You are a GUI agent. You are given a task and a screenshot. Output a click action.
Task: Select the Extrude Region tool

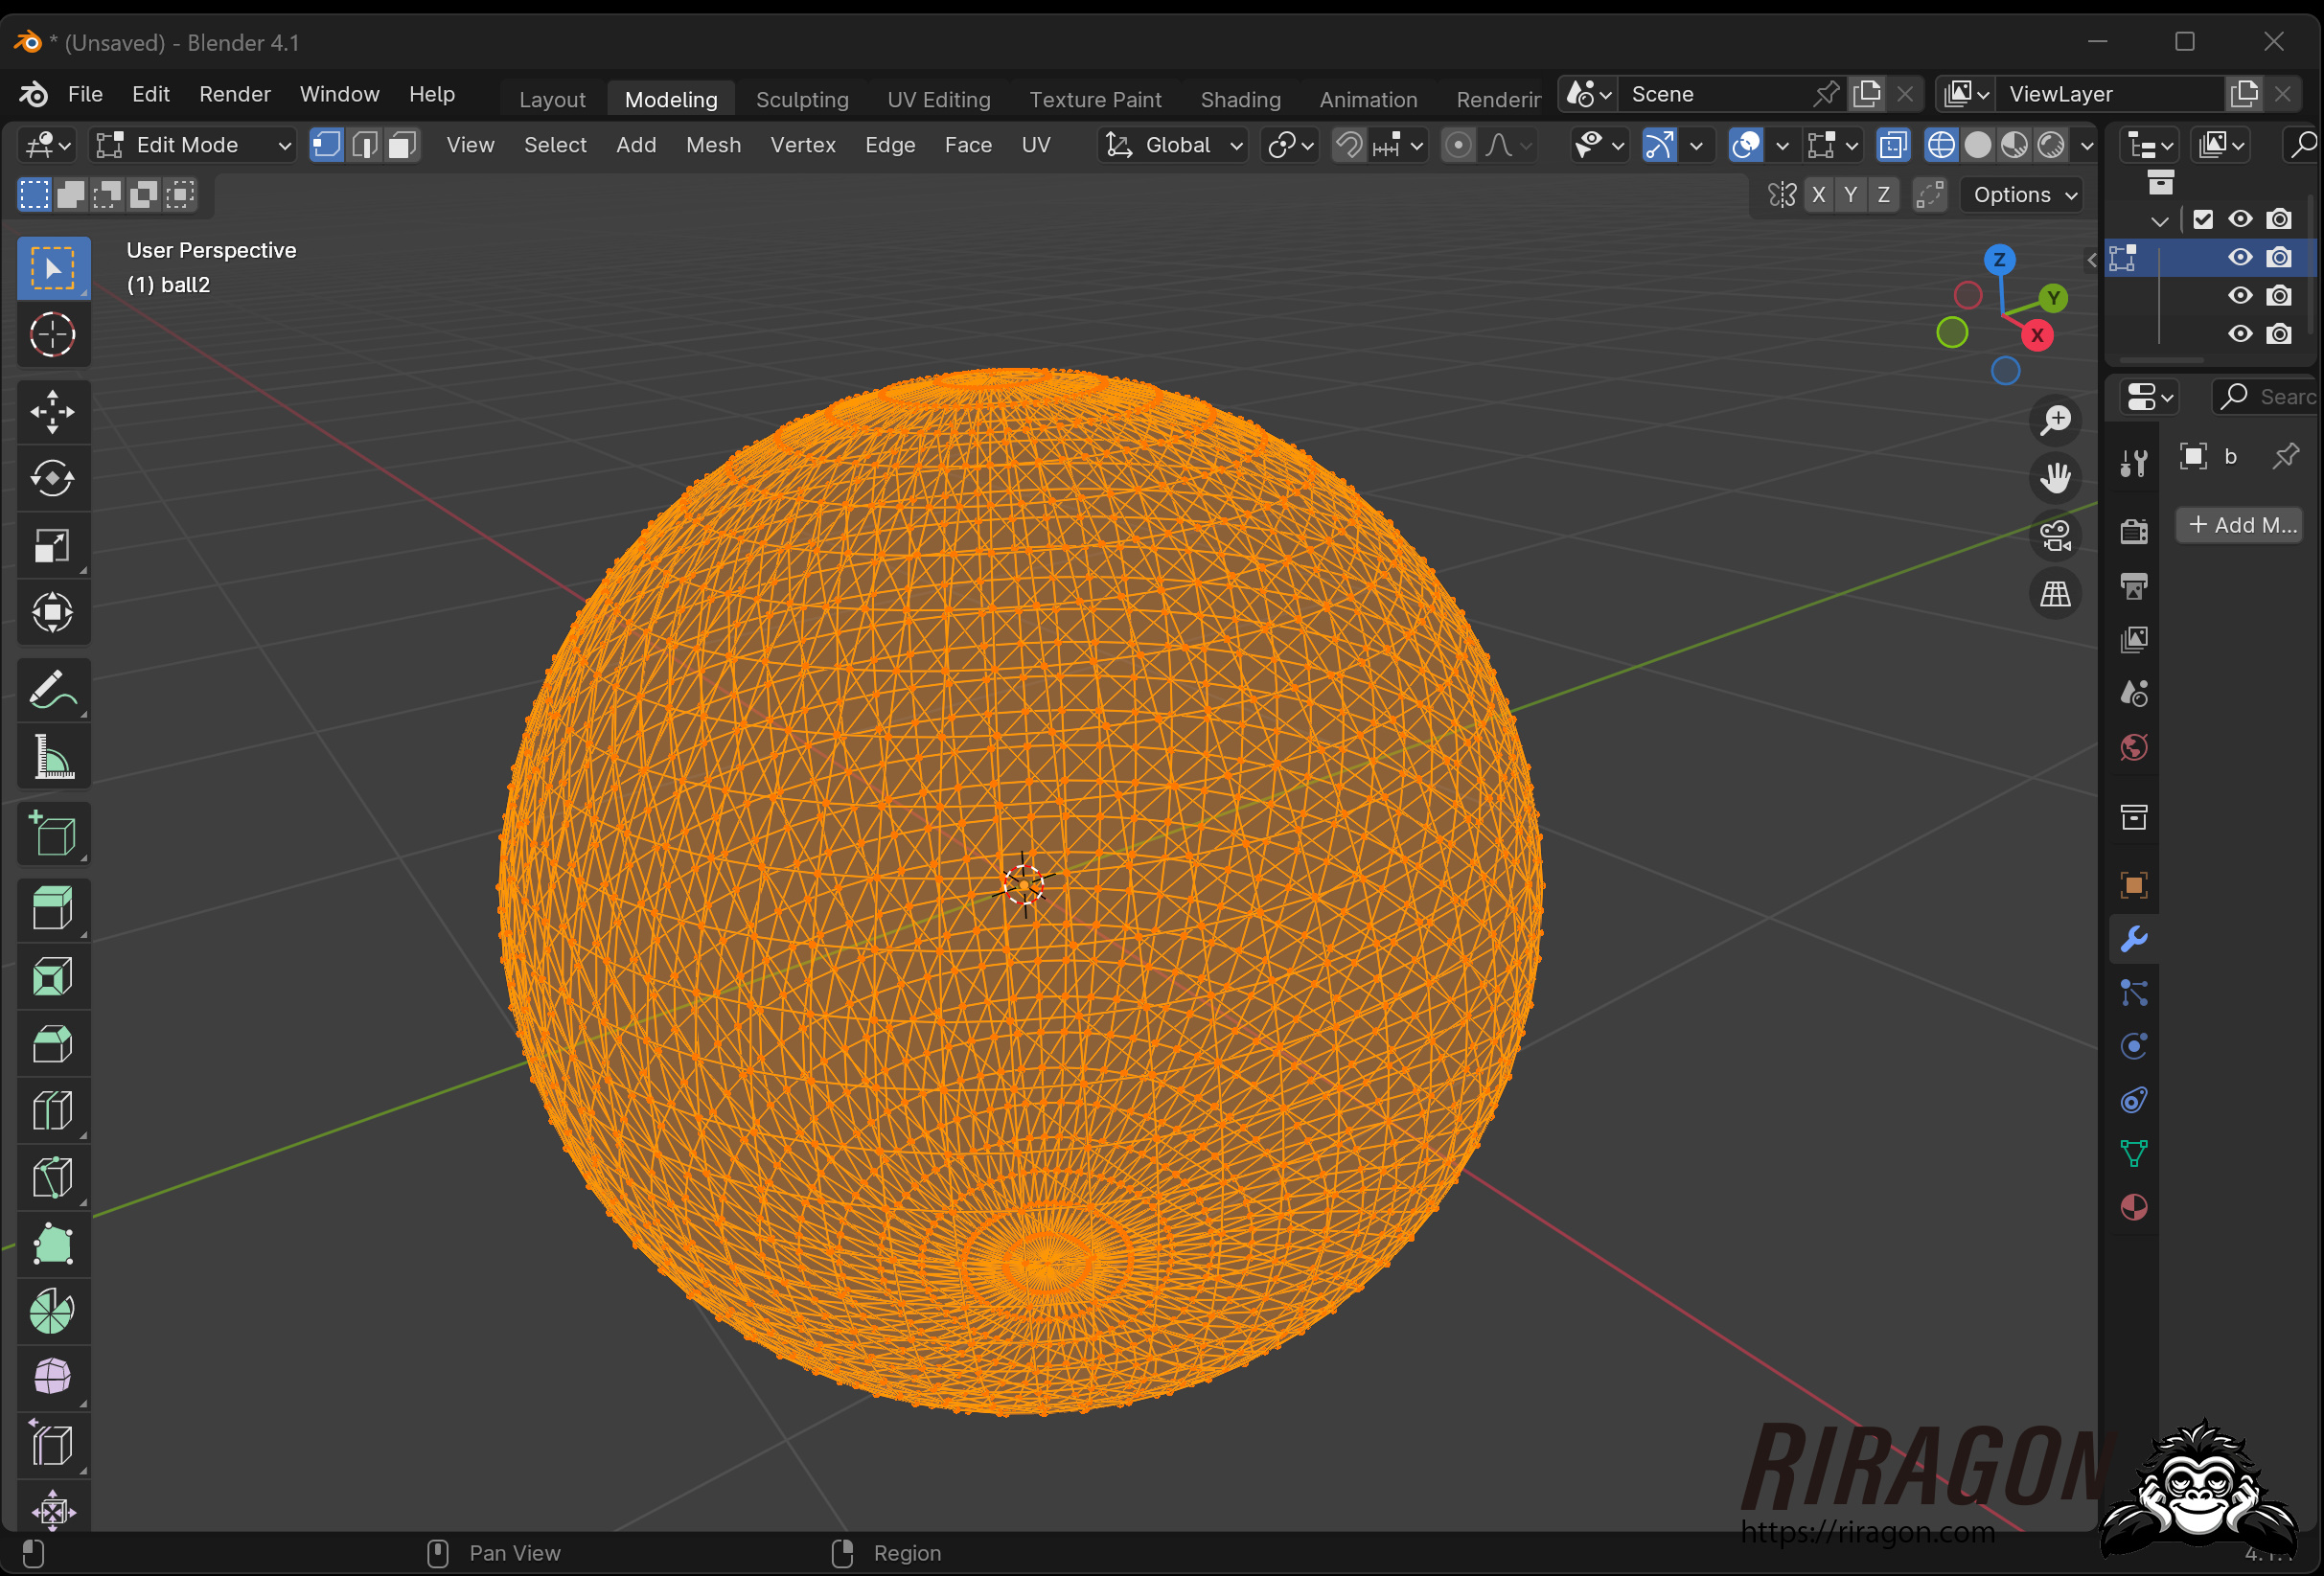tap(52, 909)
